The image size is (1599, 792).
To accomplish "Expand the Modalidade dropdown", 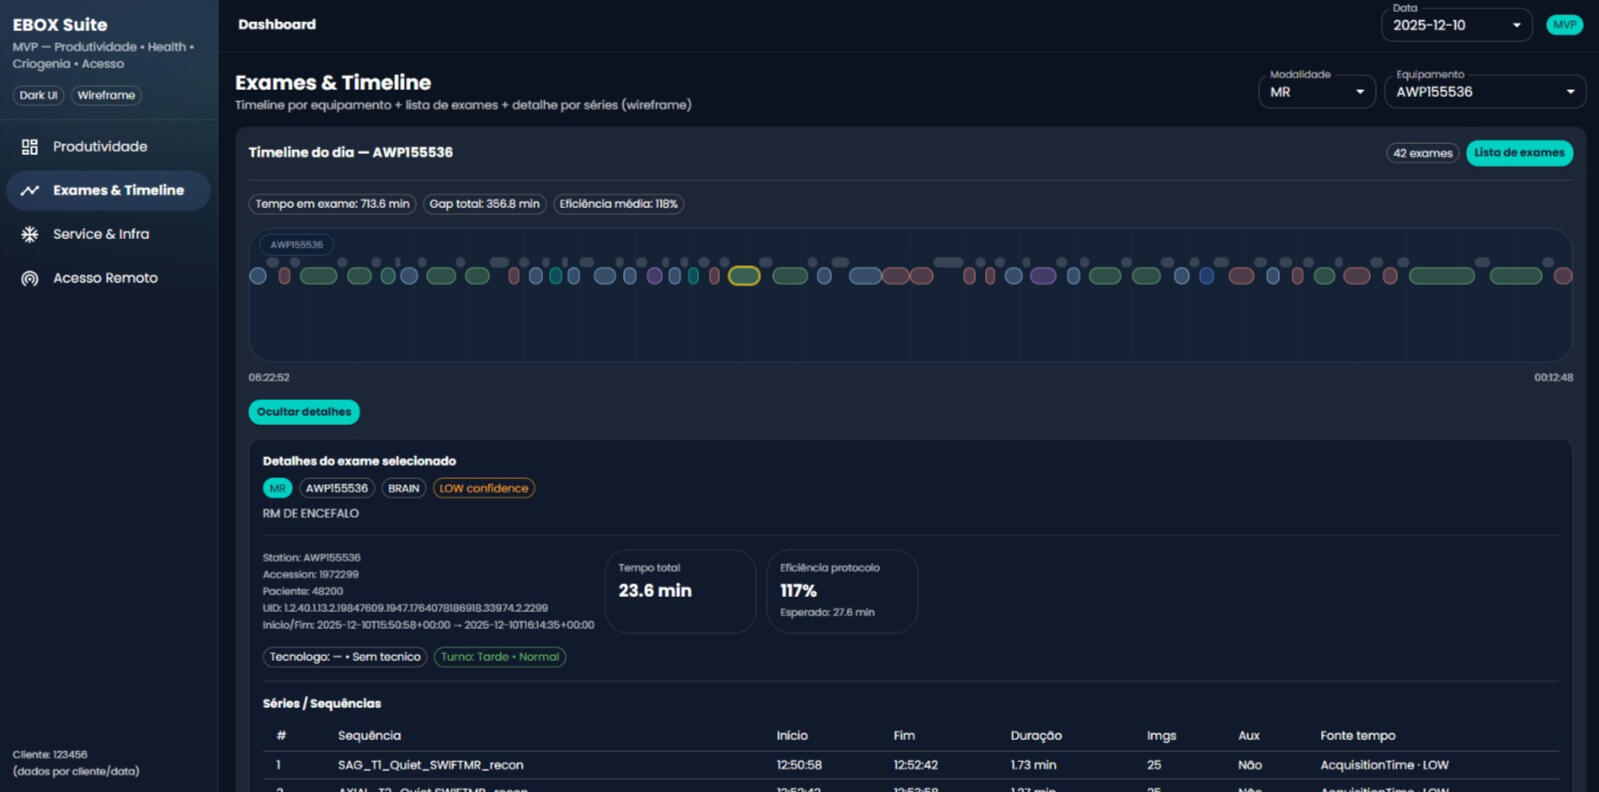I will 1316,92.
